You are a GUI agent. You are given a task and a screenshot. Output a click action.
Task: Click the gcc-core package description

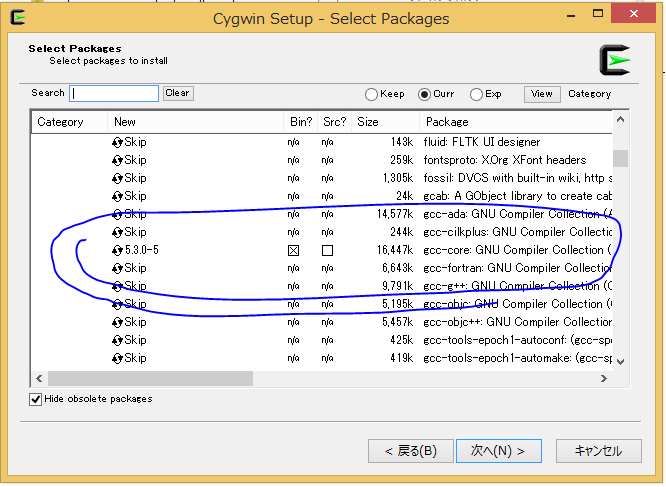point(517,251)
